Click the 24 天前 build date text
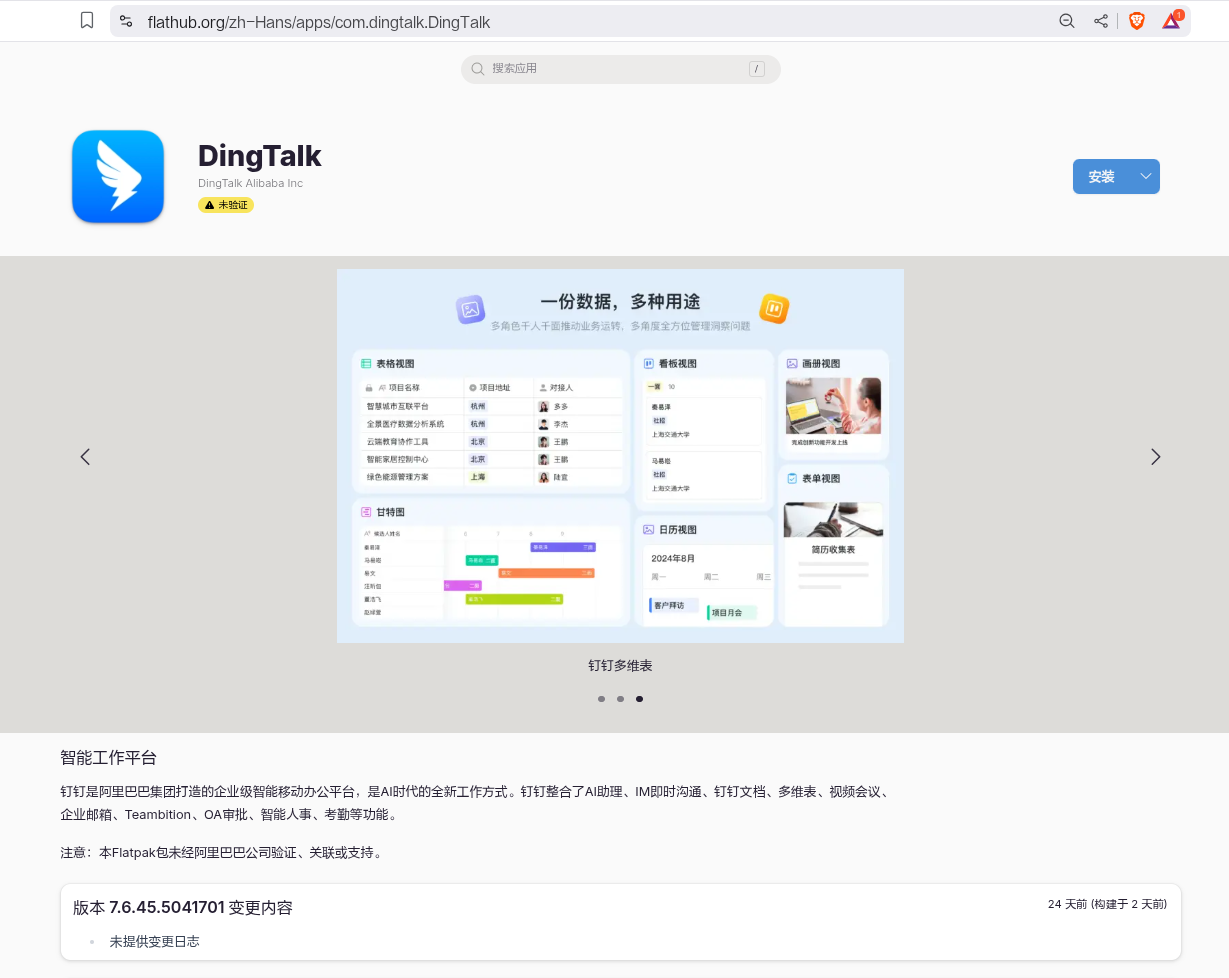This screenshot has width=1229, height=978. tap(1107, 904)
